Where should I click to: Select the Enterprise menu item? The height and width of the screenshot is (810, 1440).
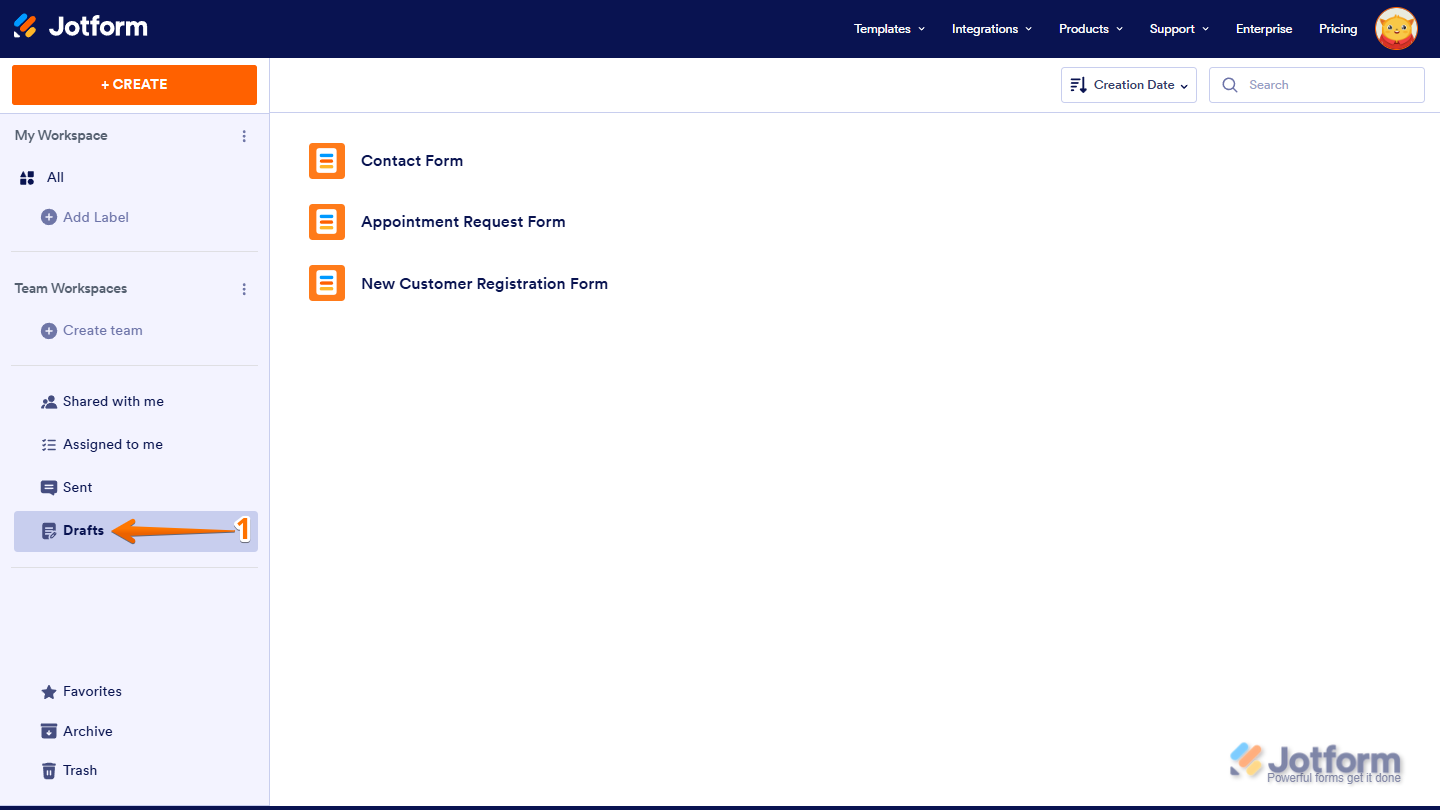coord(1263,29)
